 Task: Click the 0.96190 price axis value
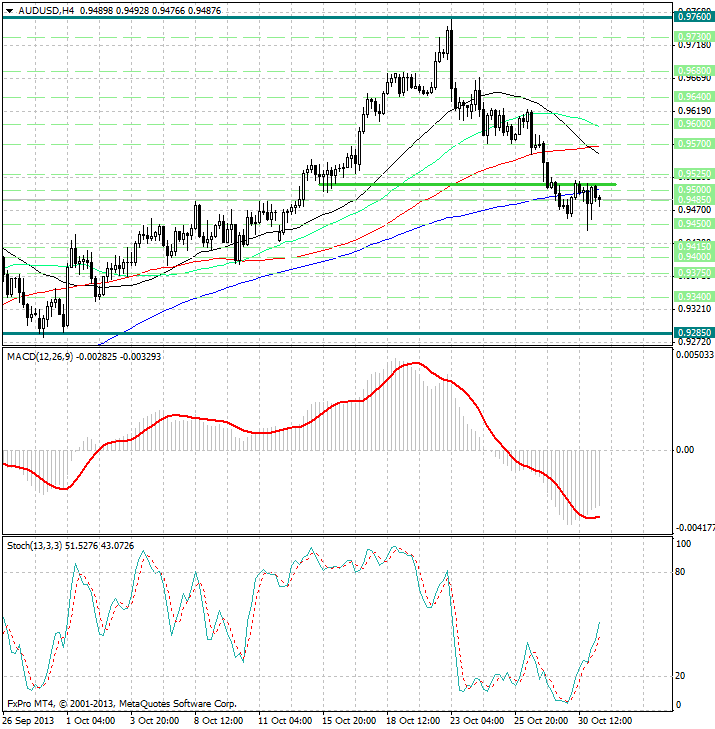(695, 111)
